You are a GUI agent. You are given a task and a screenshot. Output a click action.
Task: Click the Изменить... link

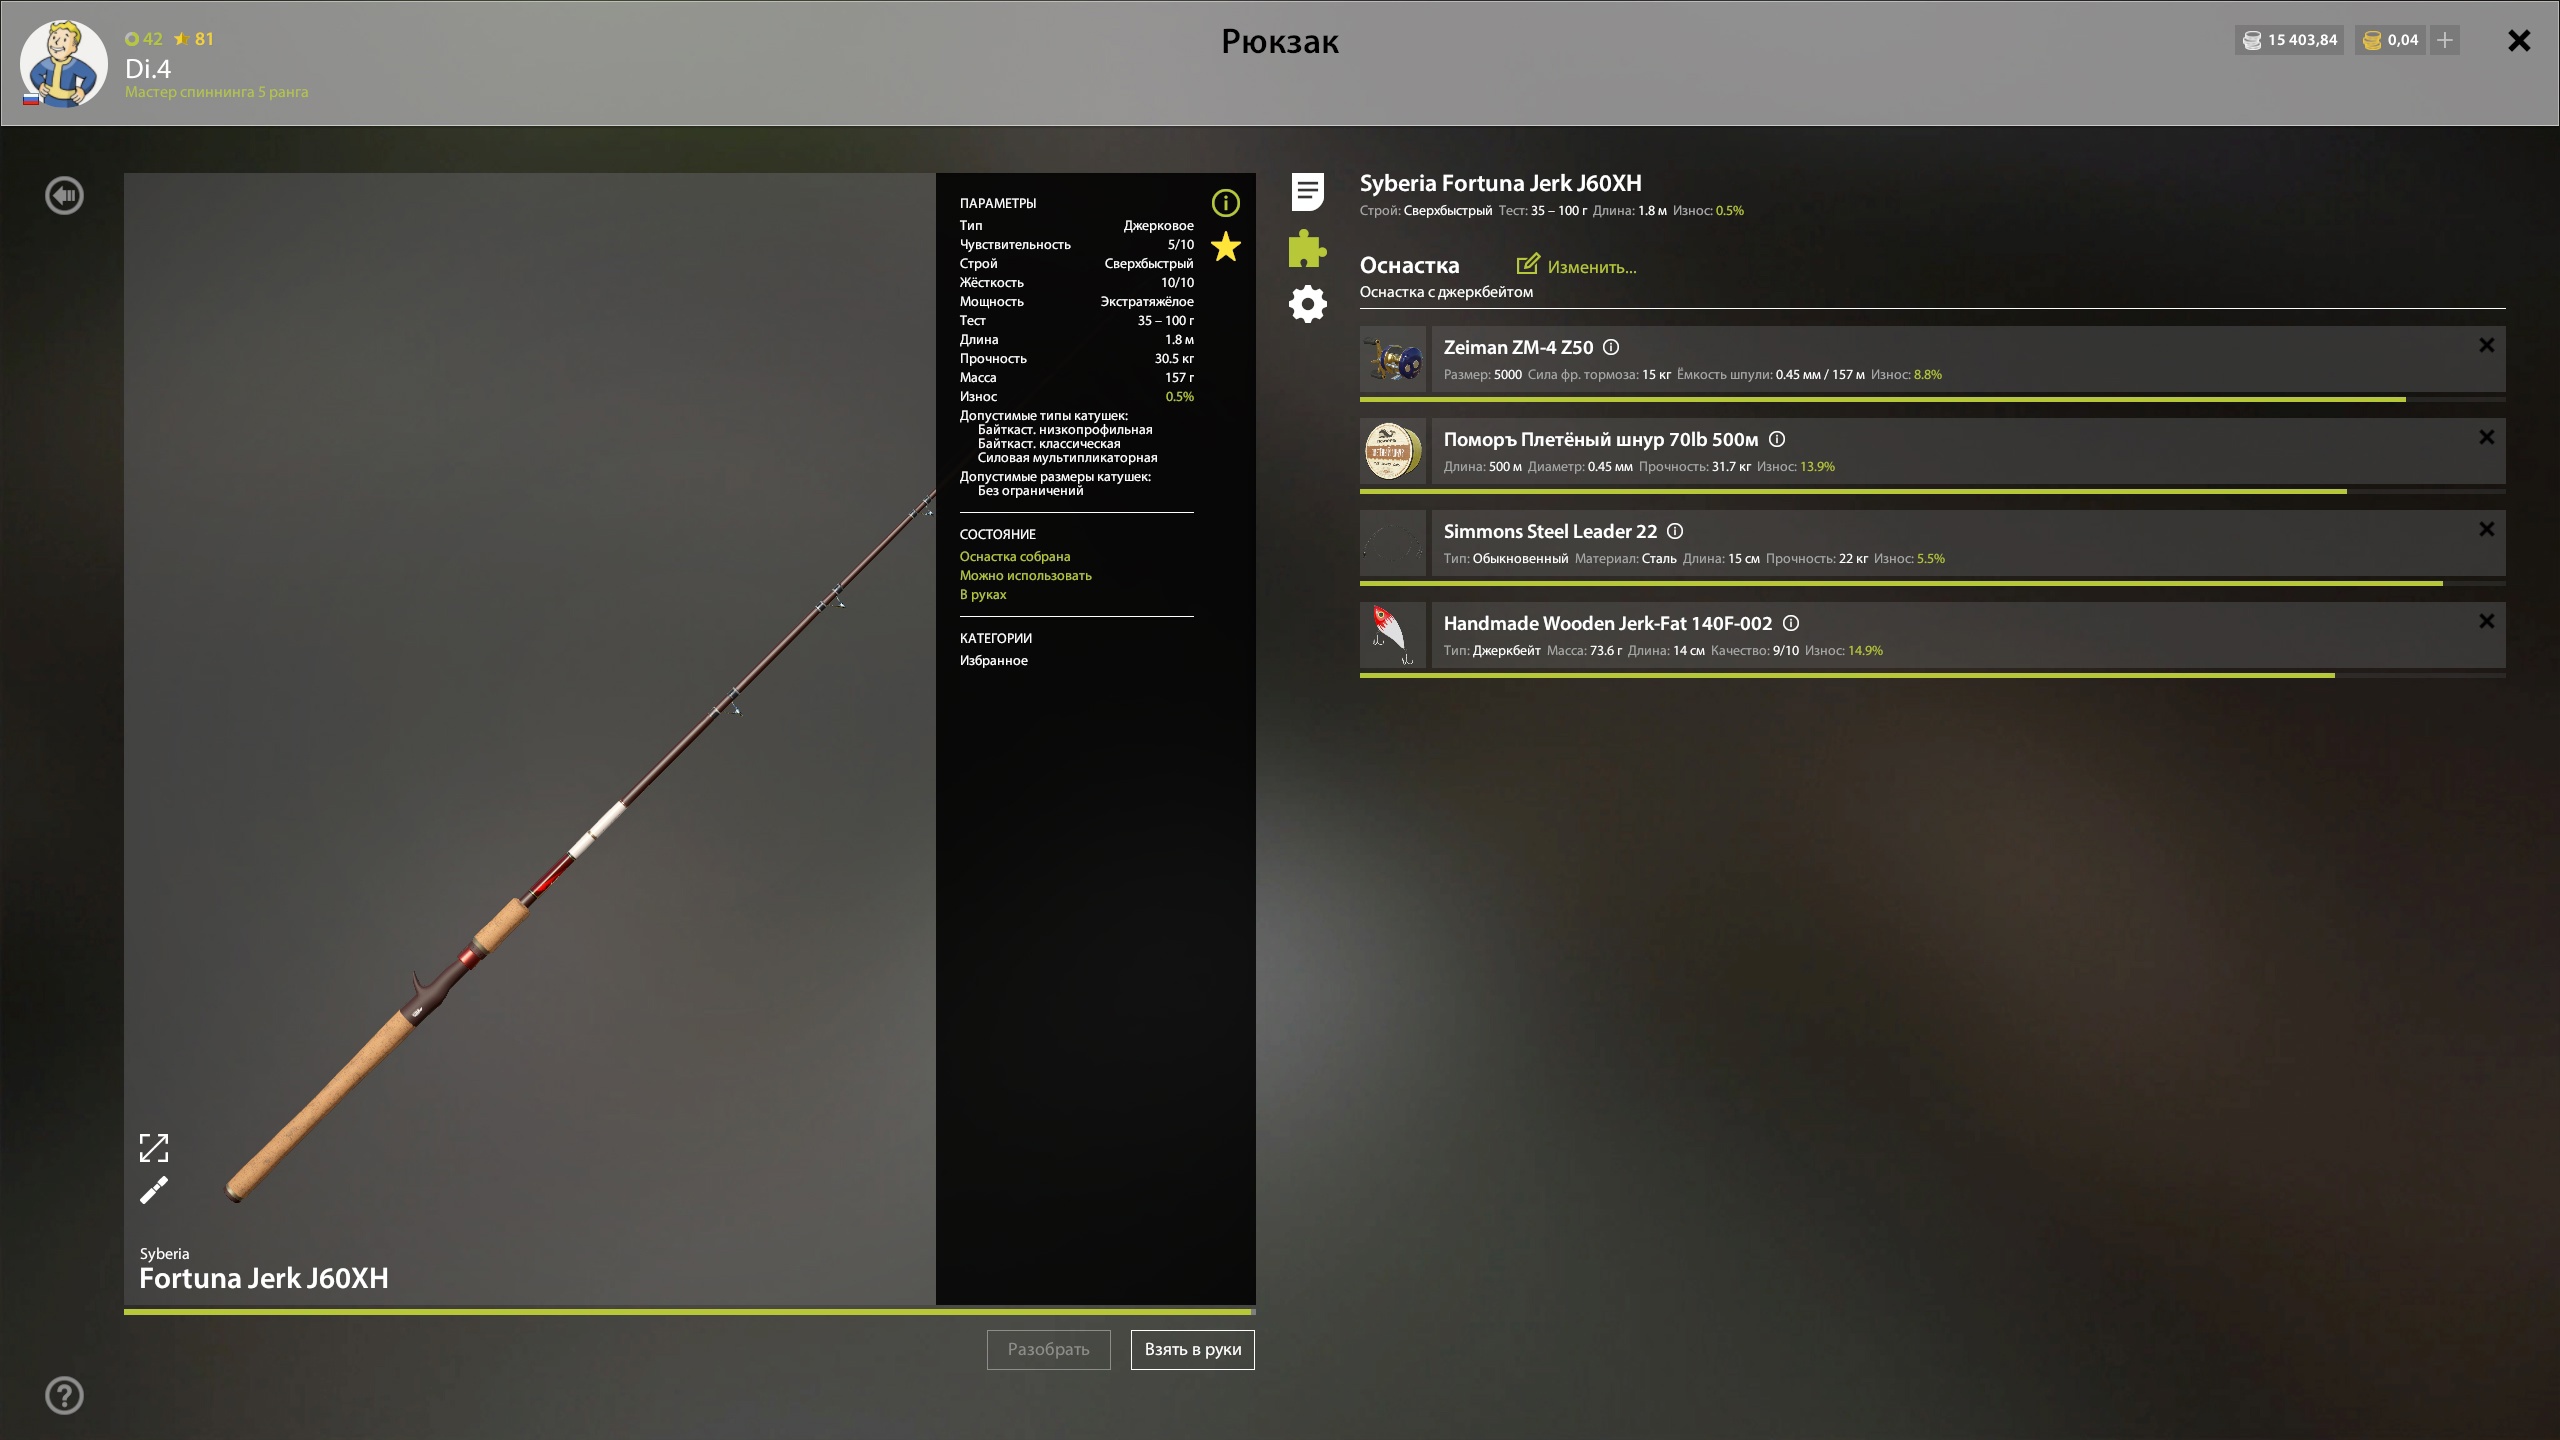(1591, 267)
